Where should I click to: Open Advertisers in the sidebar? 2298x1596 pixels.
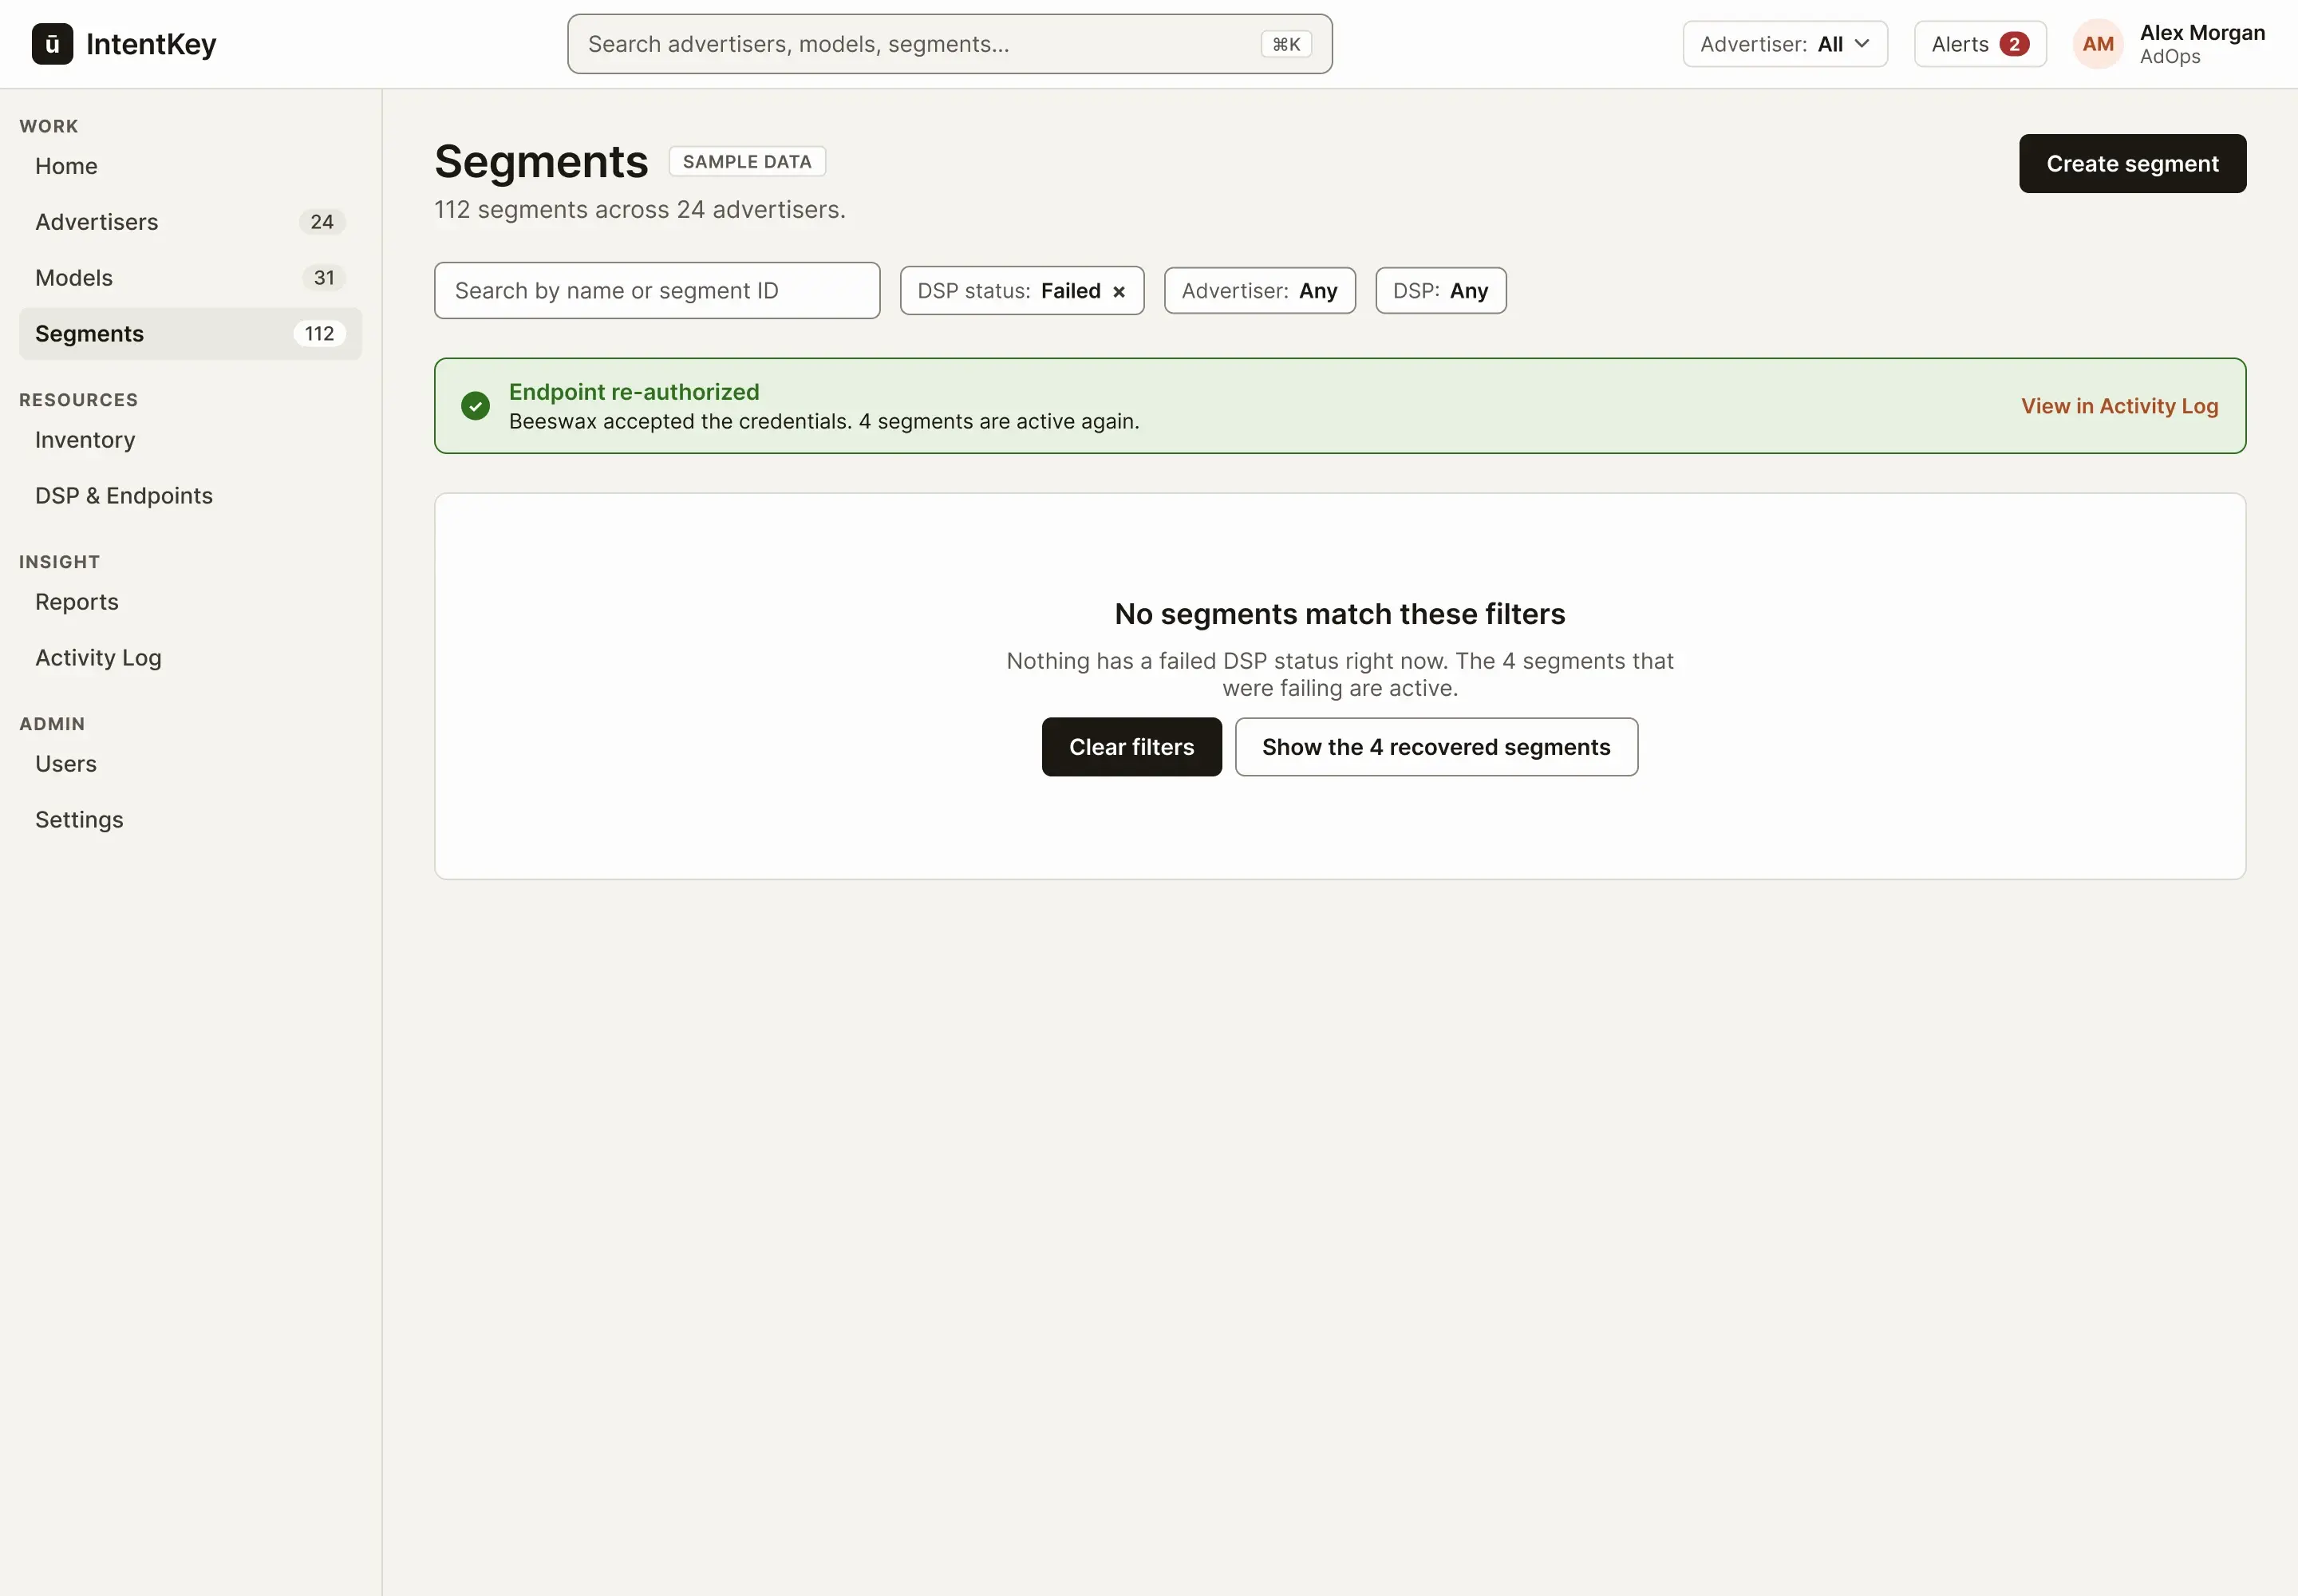pos(190,222)
